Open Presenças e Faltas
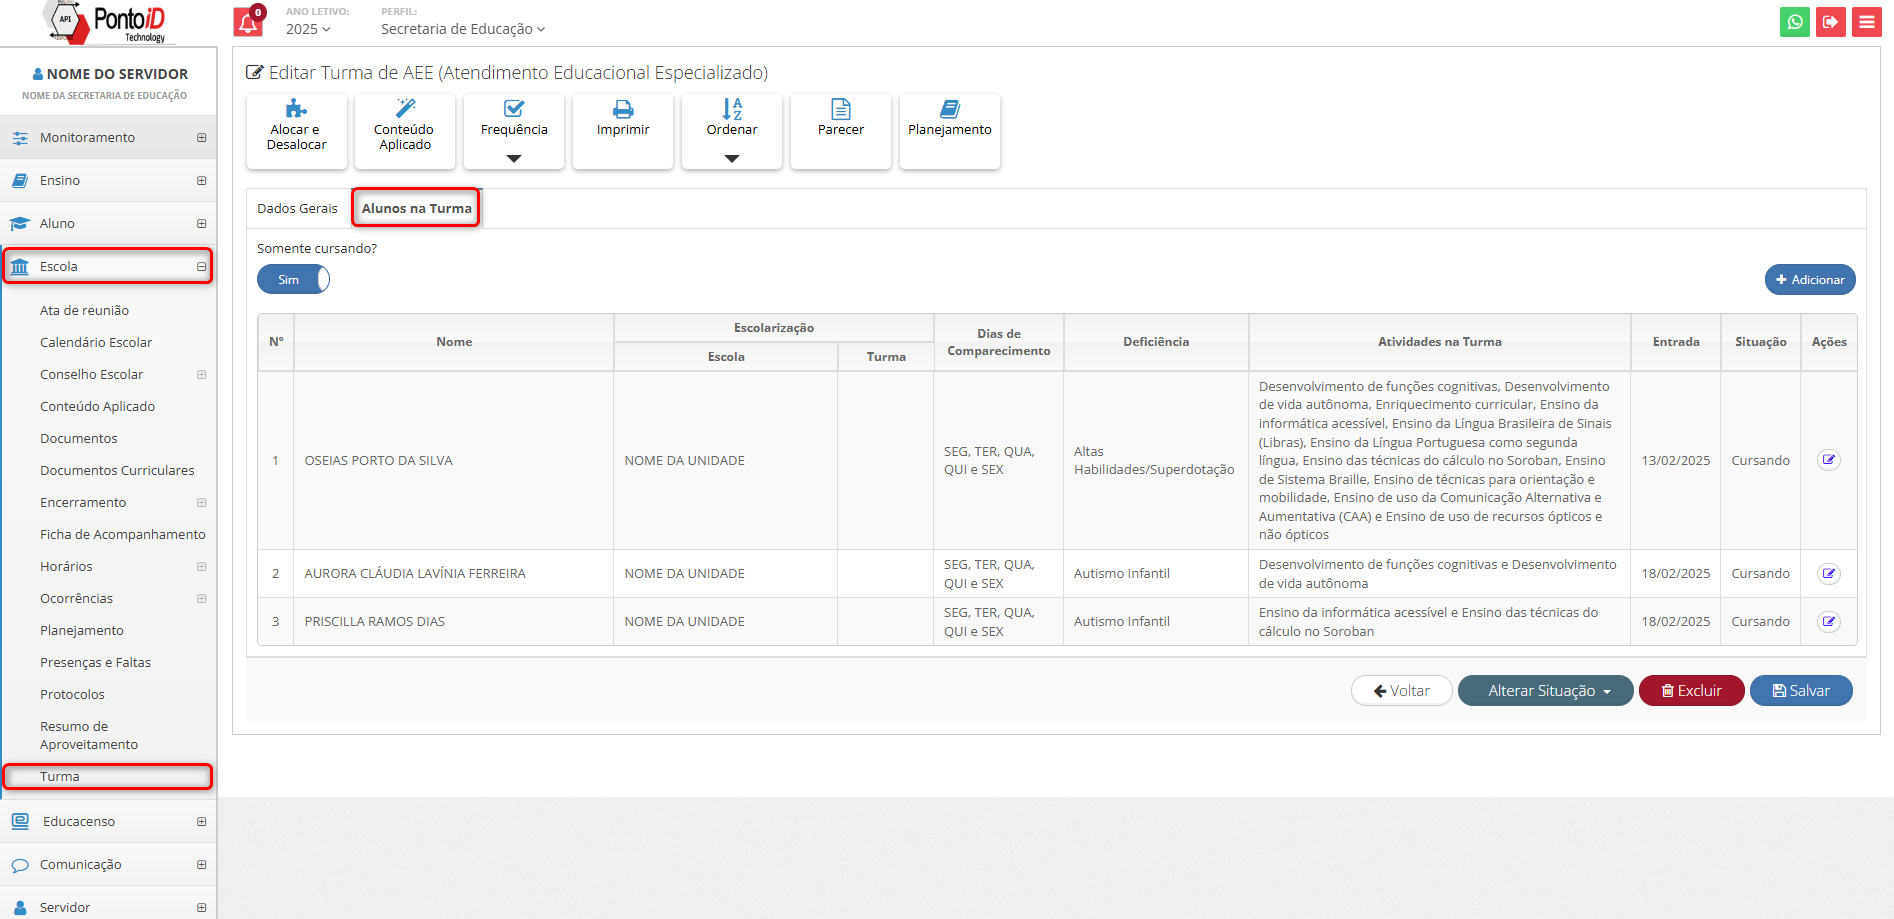 point(95,663)
